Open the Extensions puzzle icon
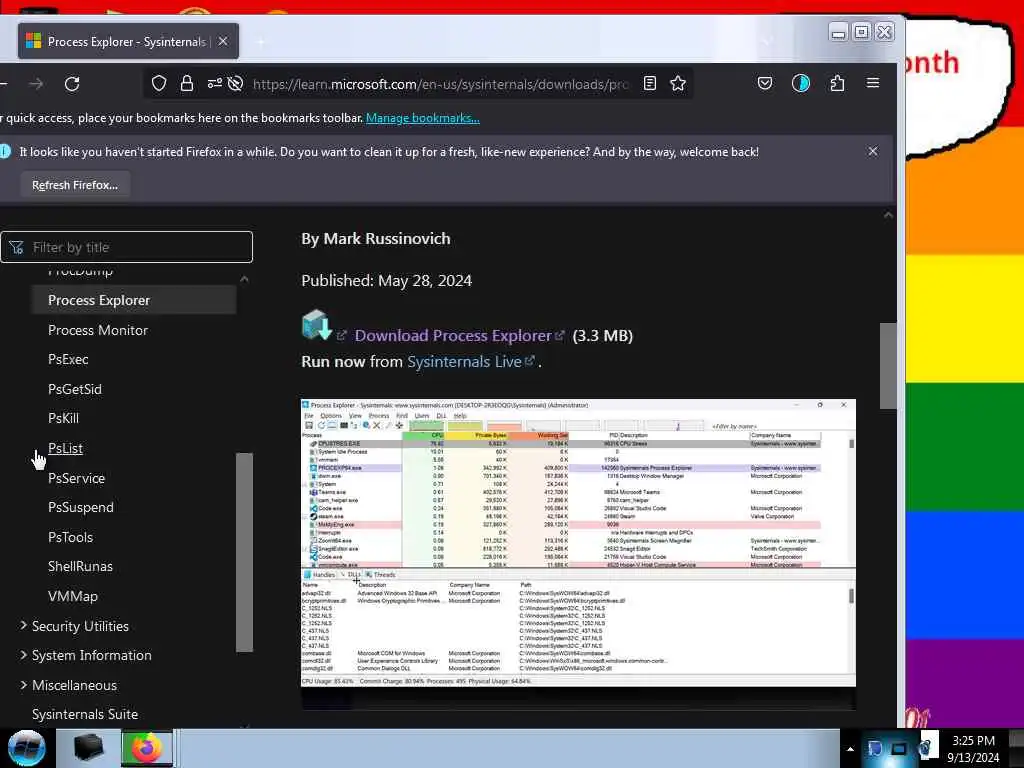1024x768 pixels. (x=837, y=84)
